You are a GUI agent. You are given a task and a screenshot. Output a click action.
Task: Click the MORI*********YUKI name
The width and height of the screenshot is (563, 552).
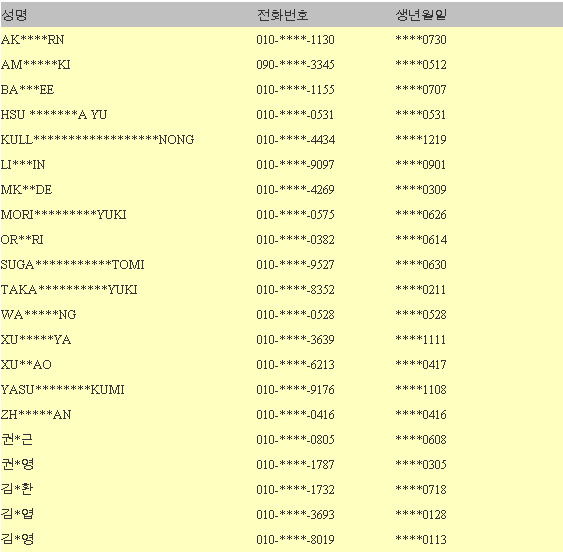(64, 215)
